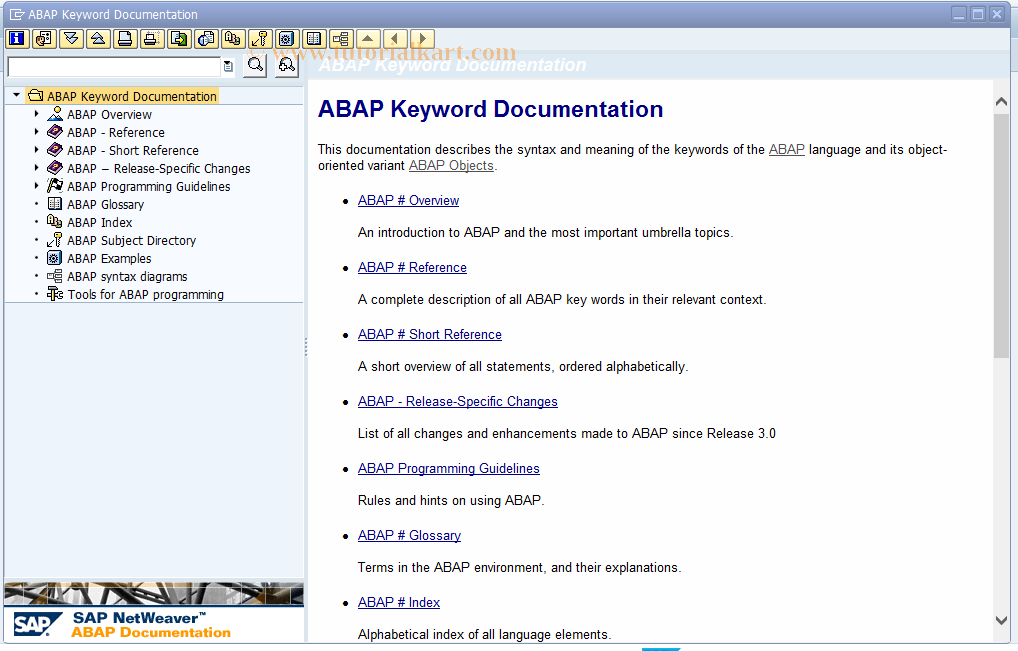Click the gear icon beside ABAP Examples
Image resolution: width=1018 pixels, height=651 pixels.
coord(55,258)
